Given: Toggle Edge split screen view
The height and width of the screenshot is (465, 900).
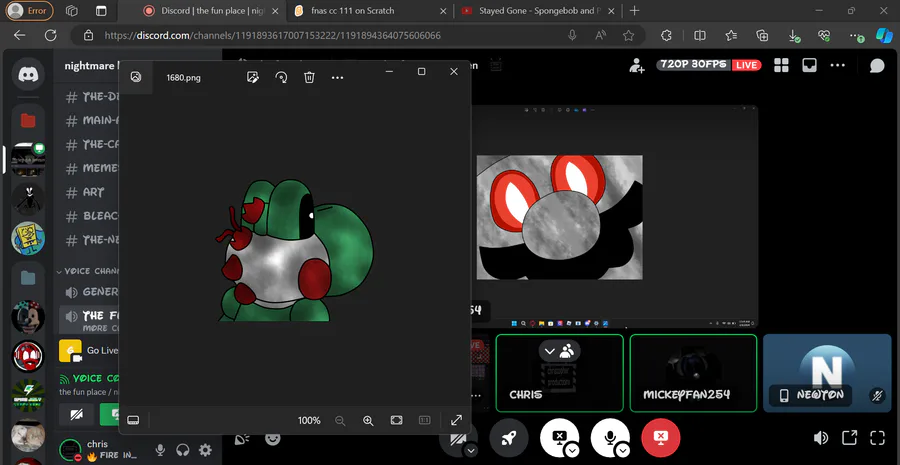Looking at the screenshot, I should pyautogui.click(x=700, y=36).
